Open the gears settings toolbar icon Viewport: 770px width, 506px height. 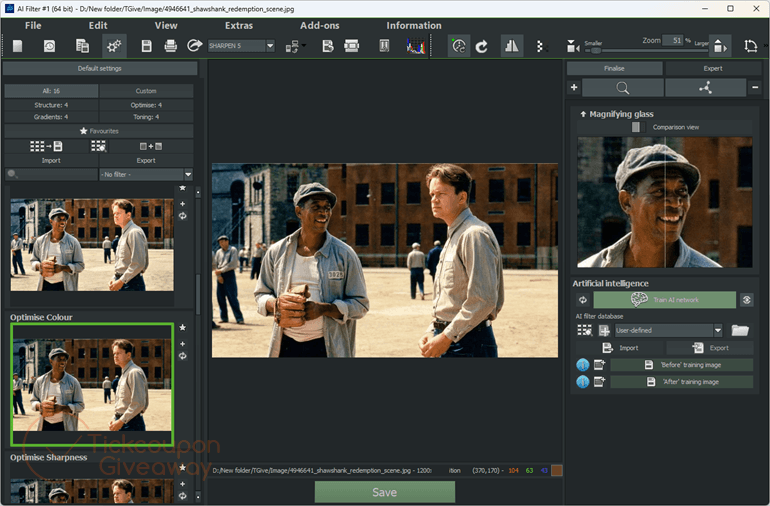[114, 46]
